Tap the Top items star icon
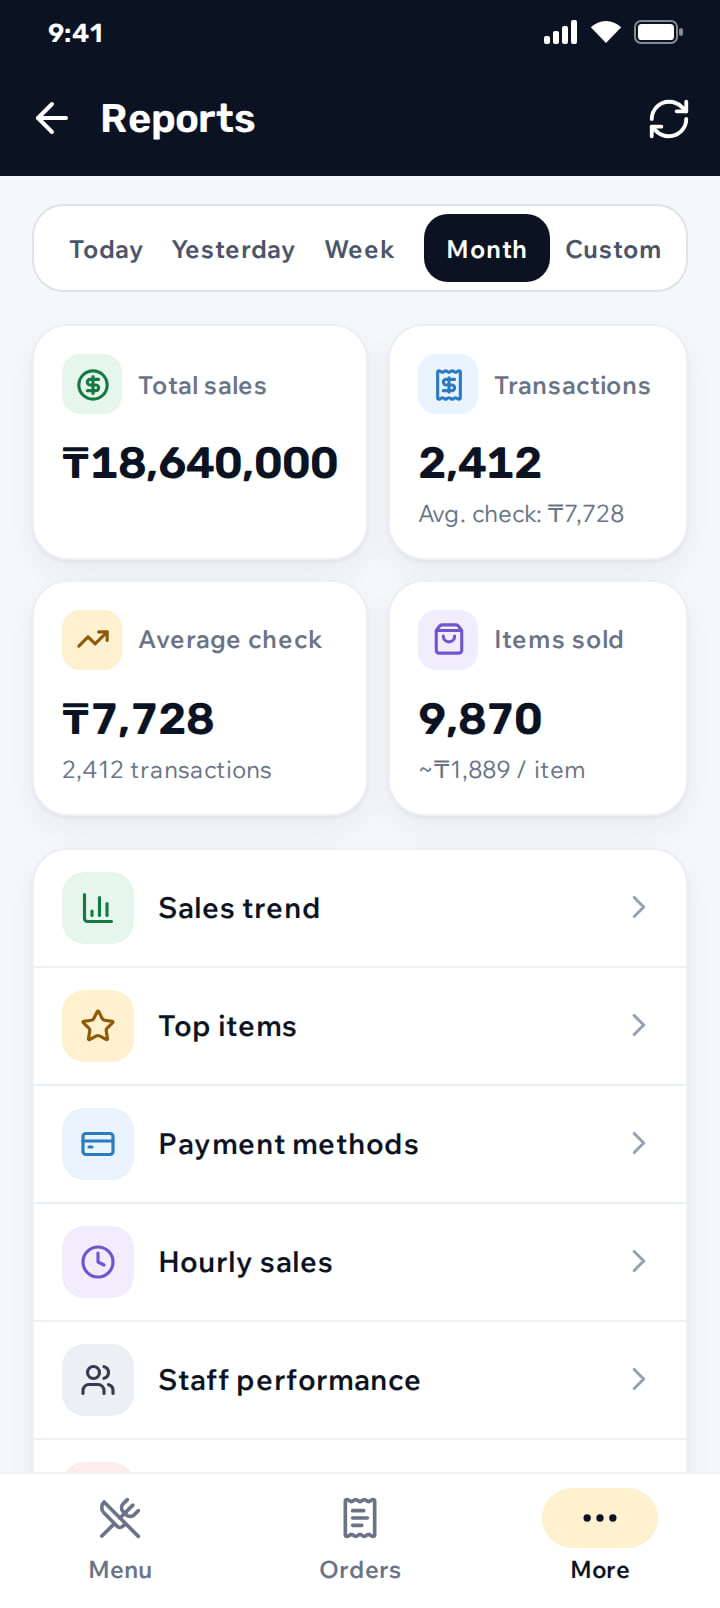Image resolution: width=720 pixels, height=1608 pixels. coord(98,1026)
